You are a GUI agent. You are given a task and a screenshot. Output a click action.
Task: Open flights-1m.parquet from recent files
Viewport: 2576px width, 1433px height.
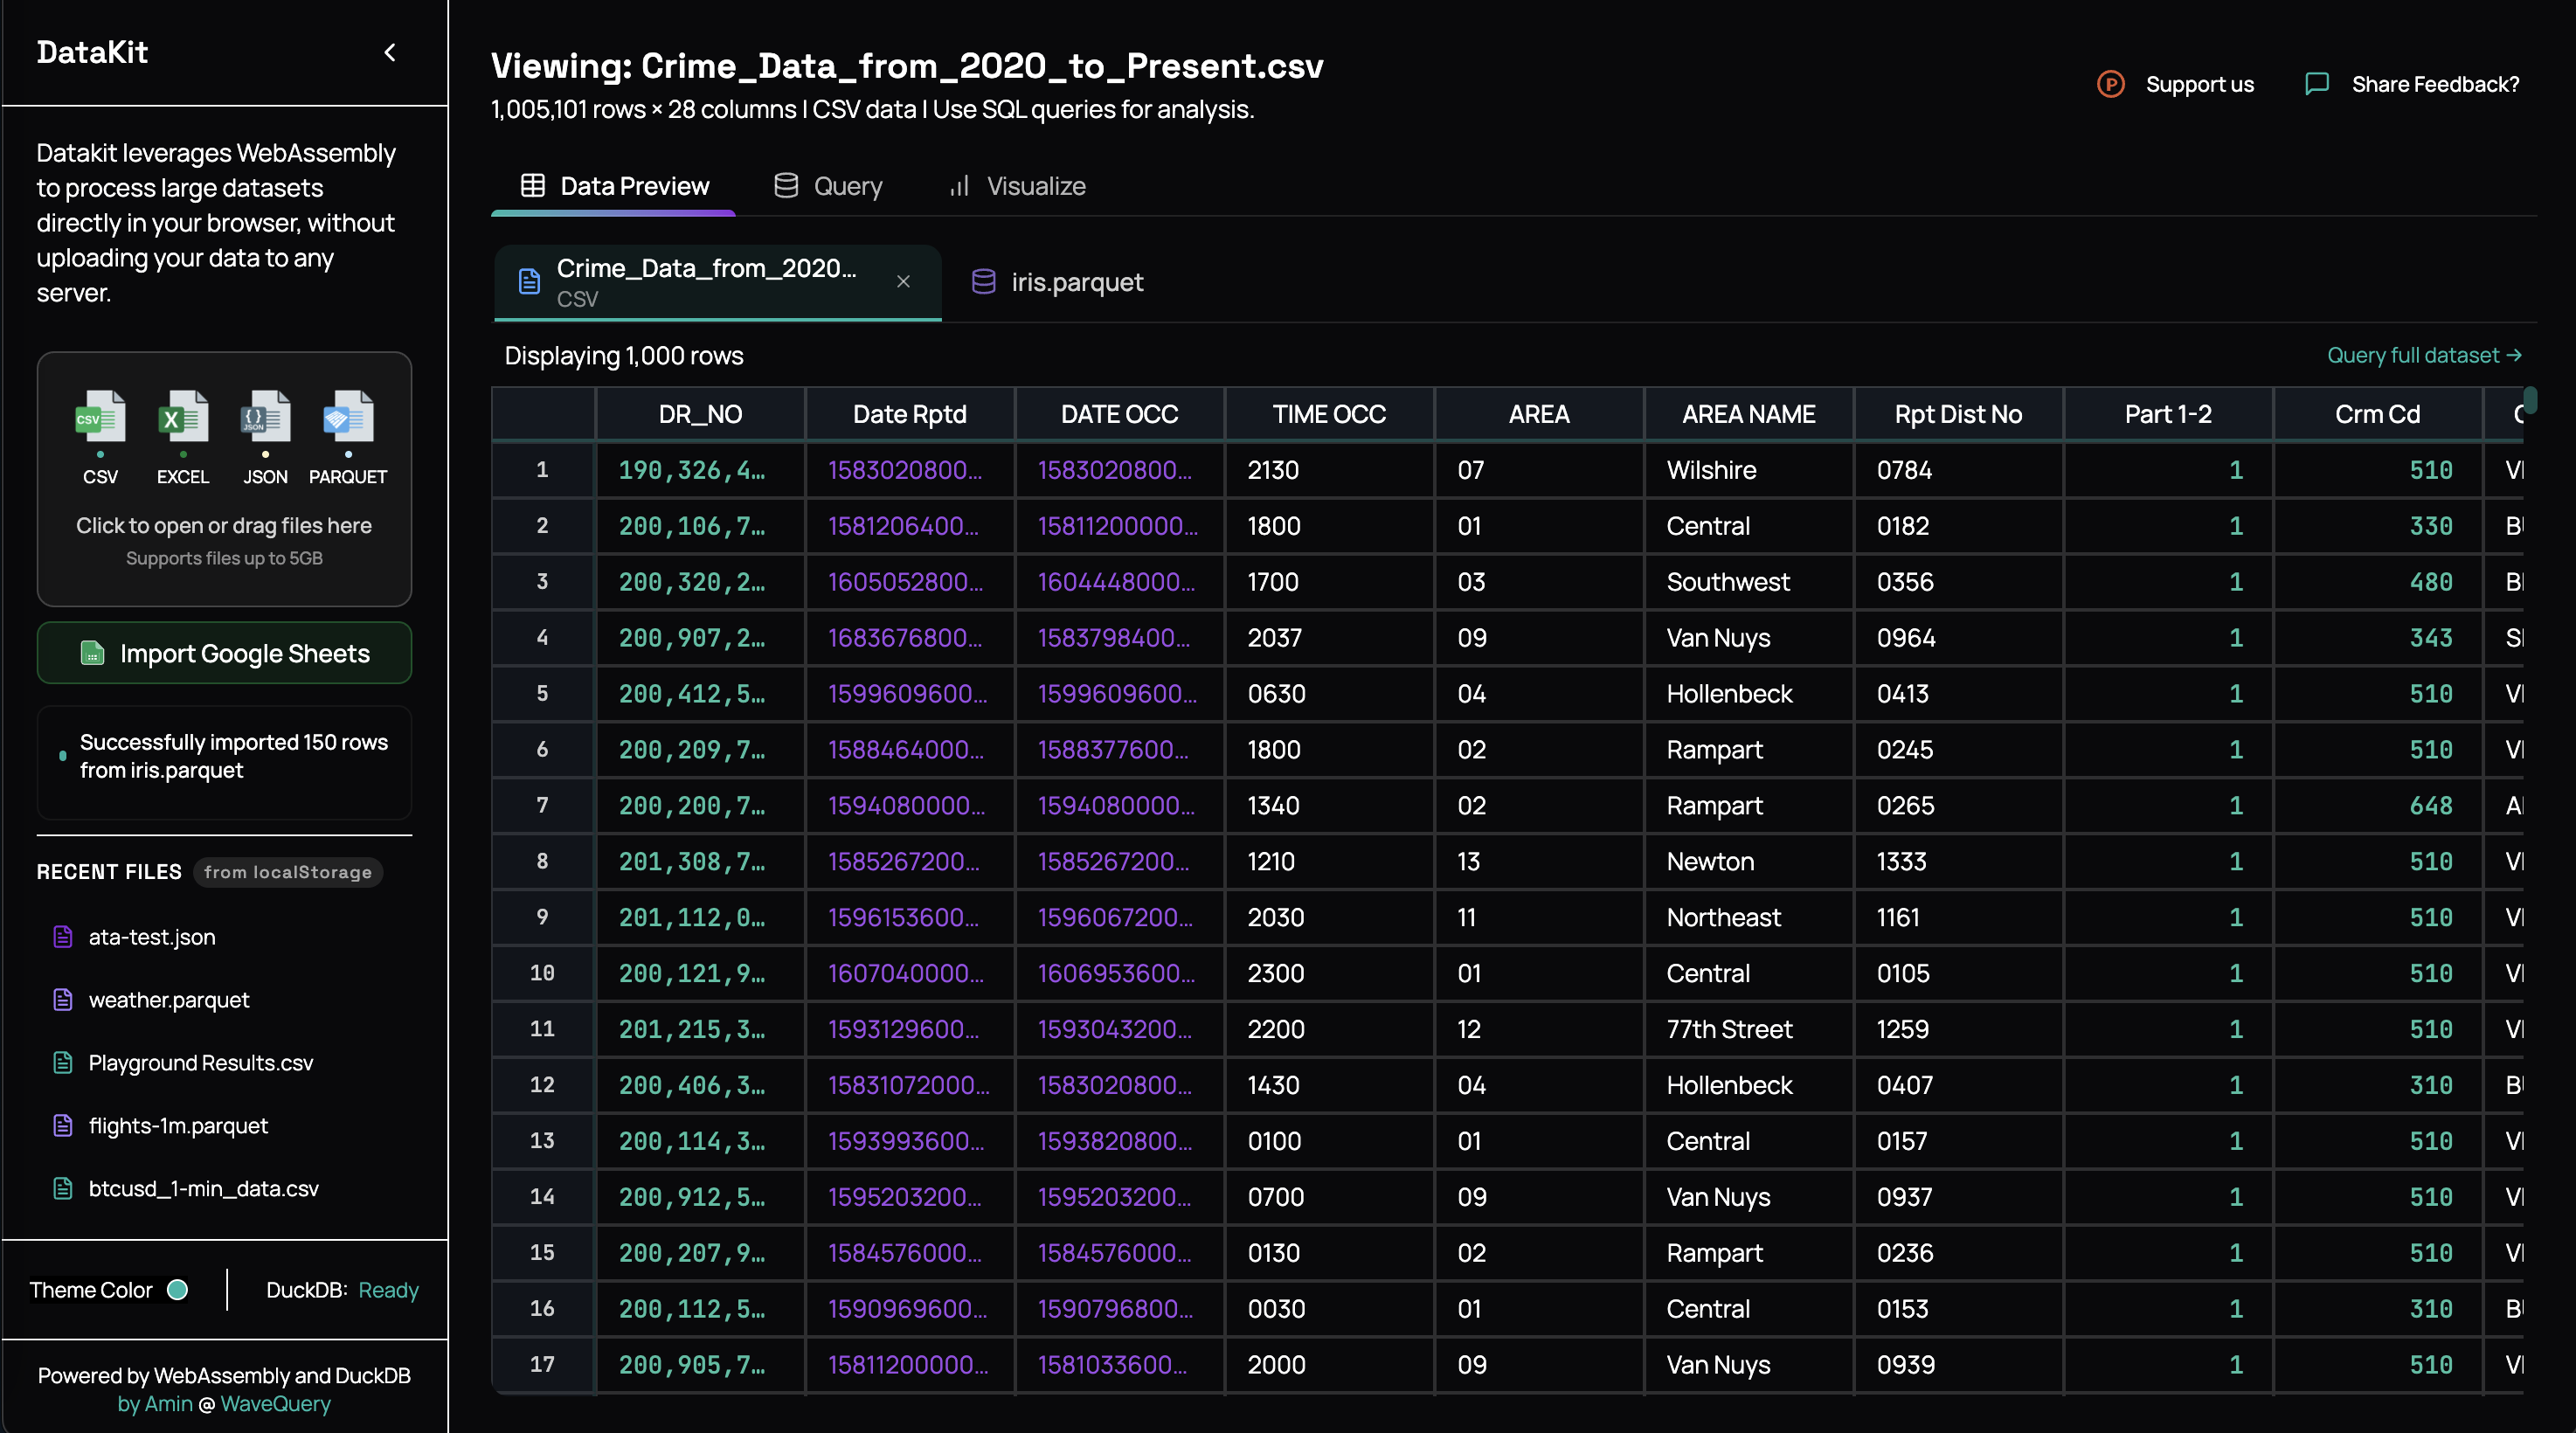(x=178, y=1125)
